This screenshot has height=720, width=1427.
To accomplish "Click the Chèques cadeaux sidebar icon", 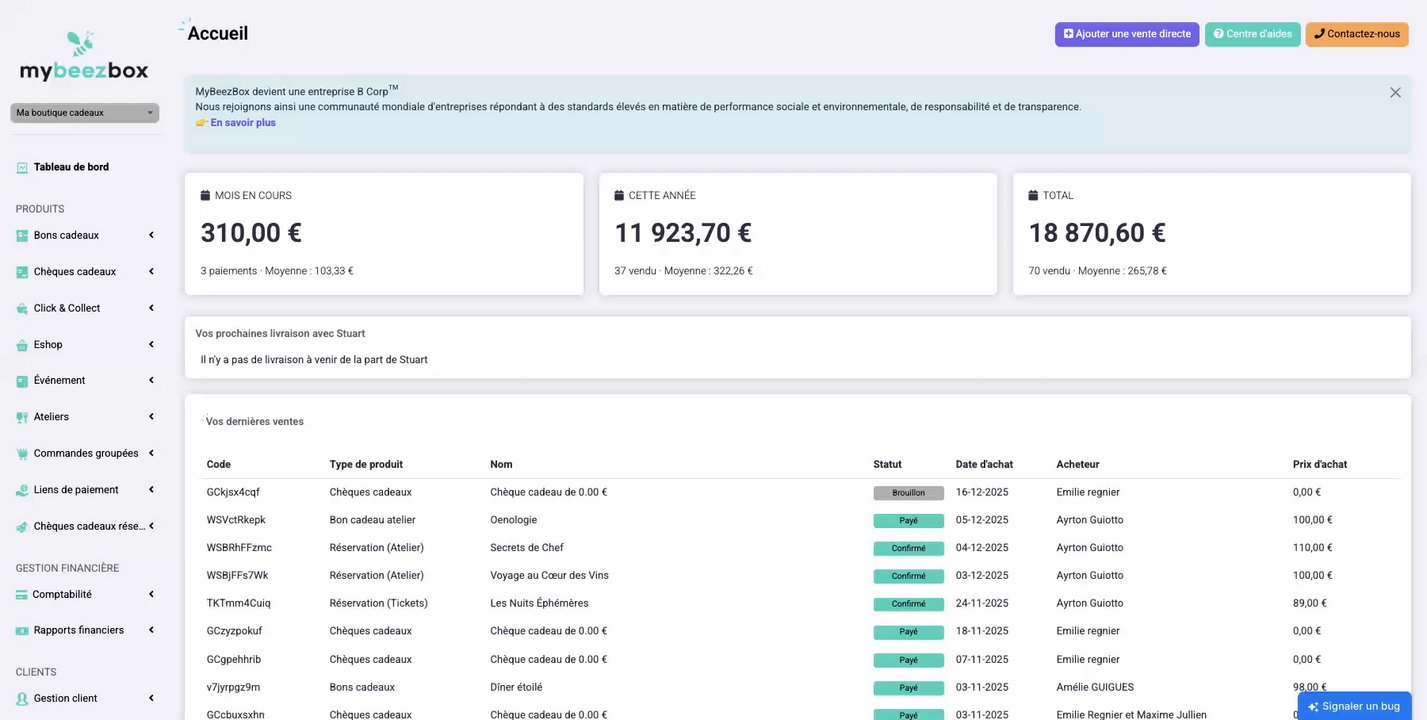I will coord(22,272).
